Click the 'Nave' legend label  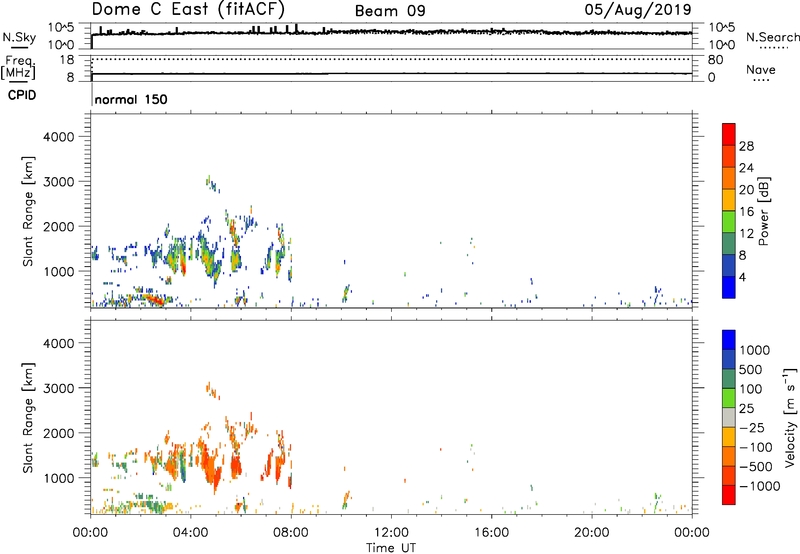(x=761, y=70)
